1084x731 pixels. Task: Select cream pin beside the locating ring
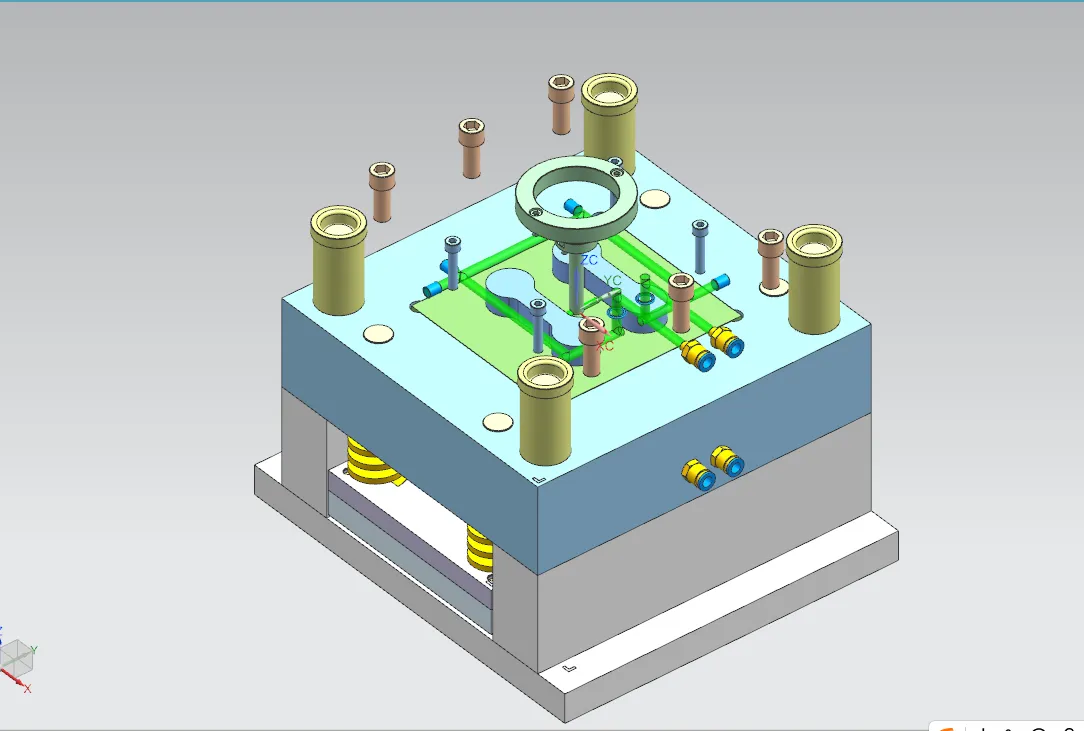point(654,200)
